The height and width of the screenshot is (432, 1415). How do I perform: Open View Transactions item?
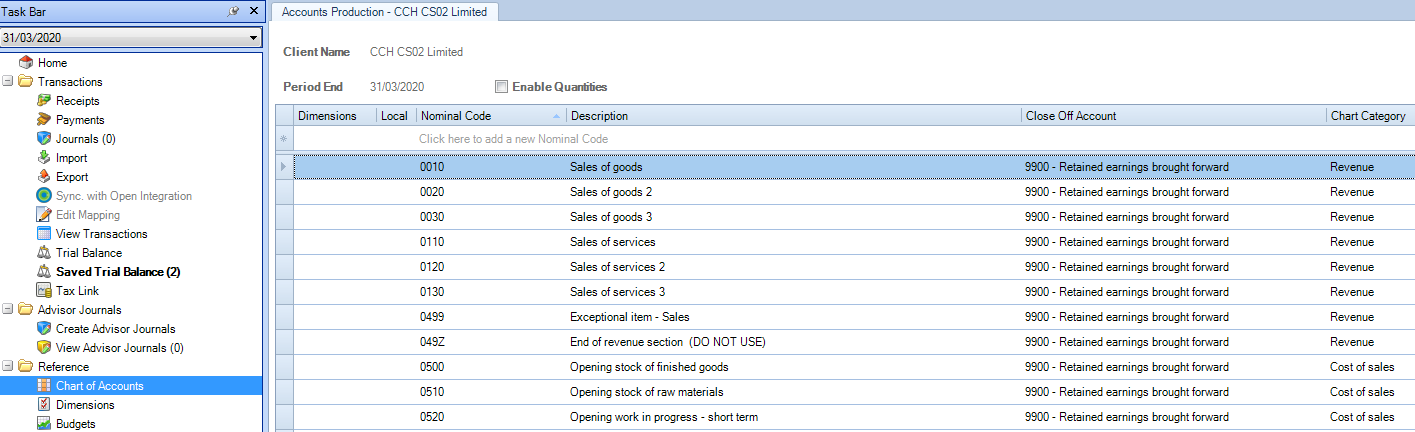(x=102, y=234)
